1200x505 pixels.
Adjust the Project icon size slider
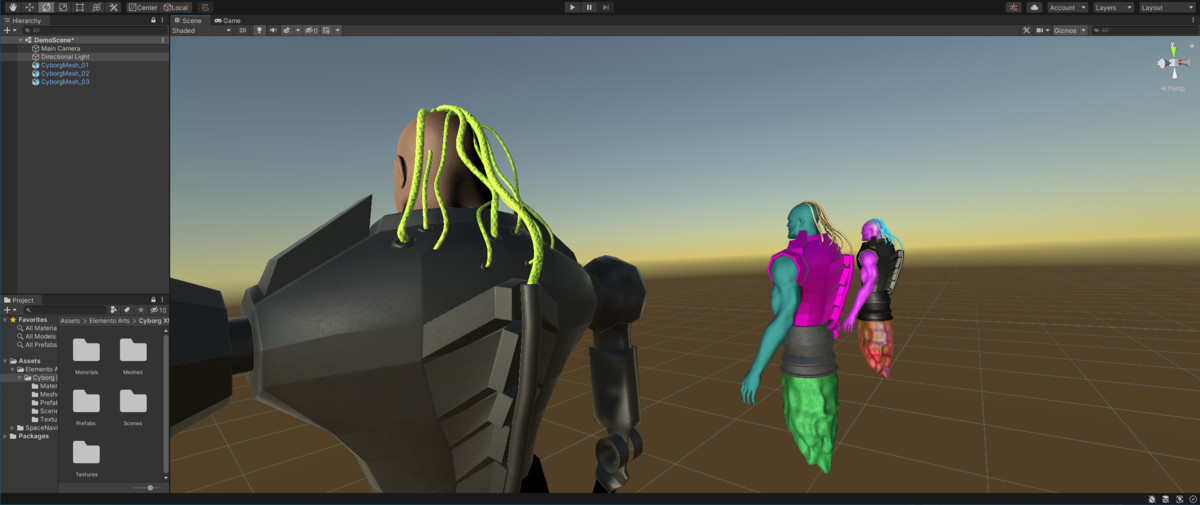150,487
